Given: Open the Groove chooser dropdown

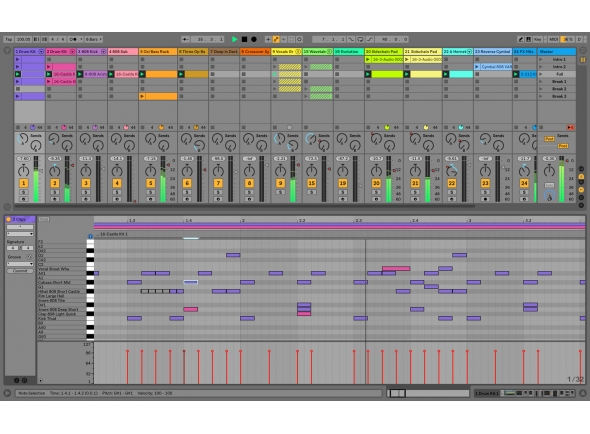Looking at the screenshot, I should tap(20, 263).
